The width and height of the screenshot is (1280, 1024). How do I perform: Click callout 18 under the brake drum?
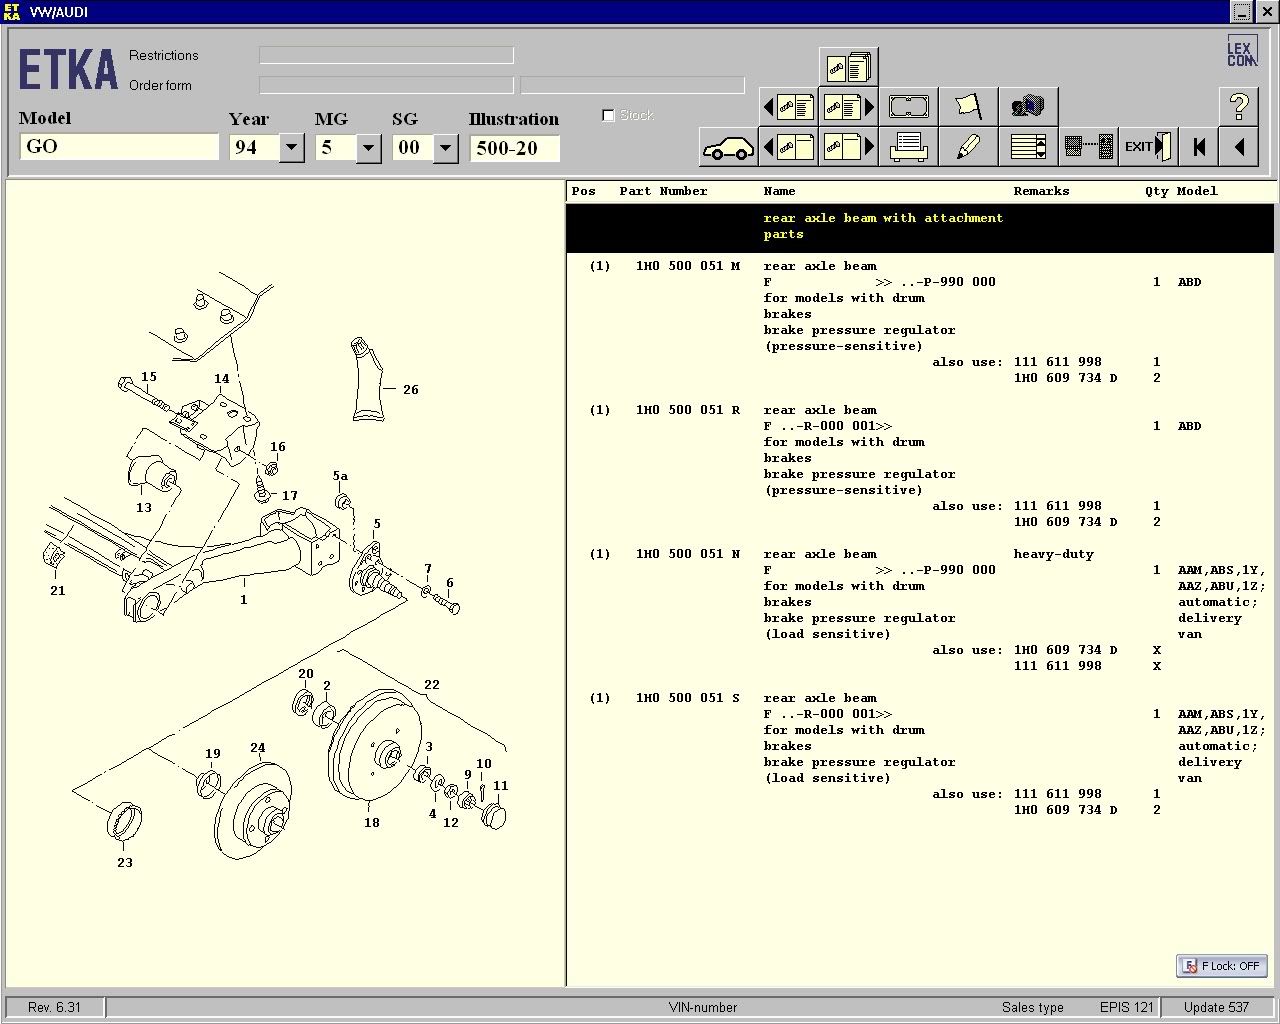[x=372, y=822]
